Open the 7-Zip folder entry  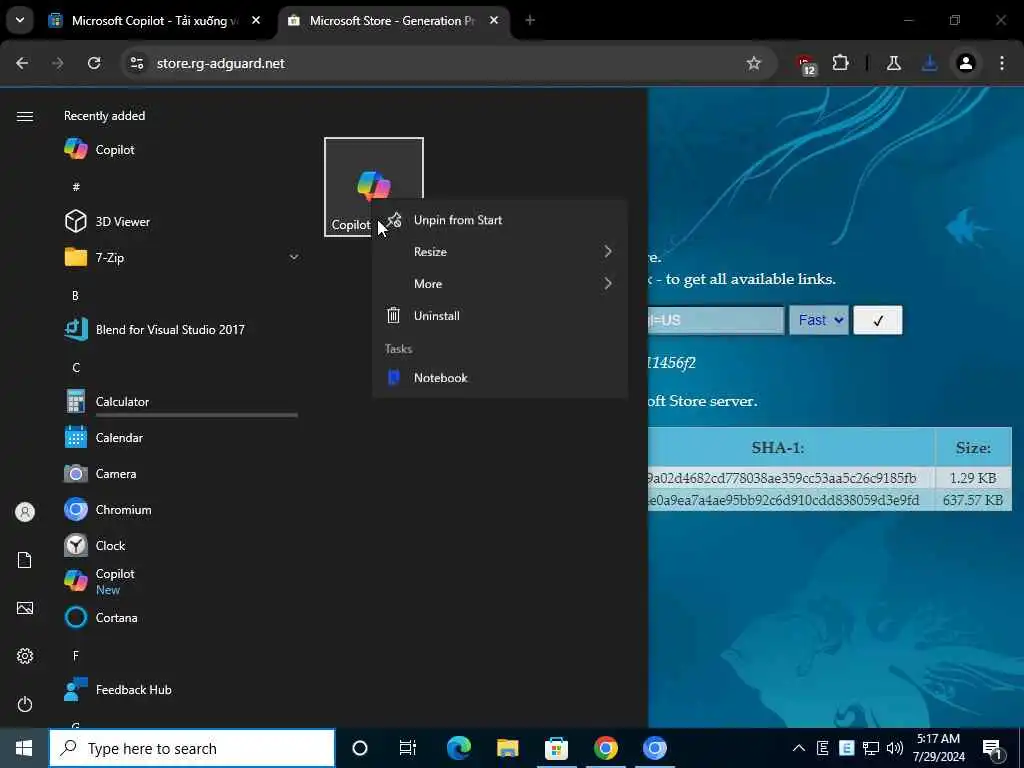point(180,257)
